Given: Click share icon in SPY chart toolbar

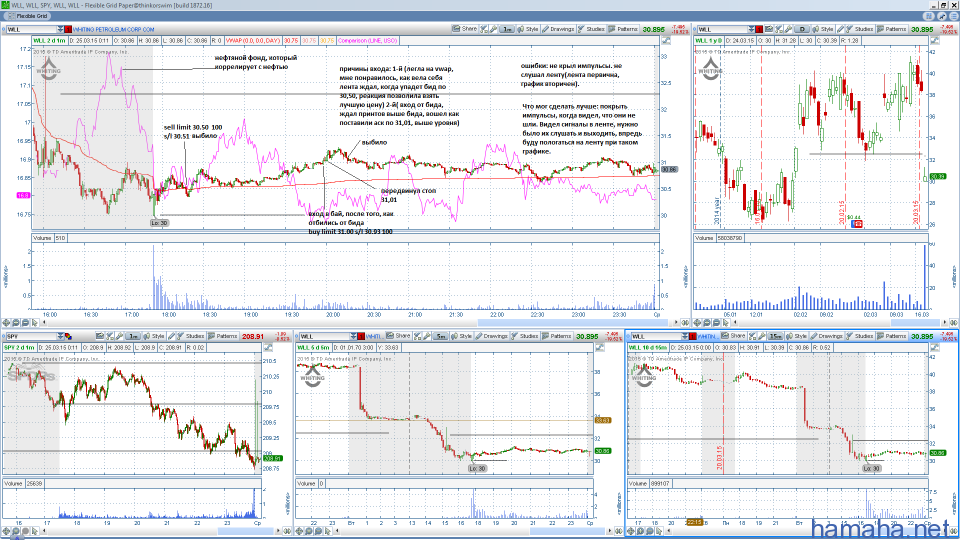Looking at the screenshot, I should 100,336.
